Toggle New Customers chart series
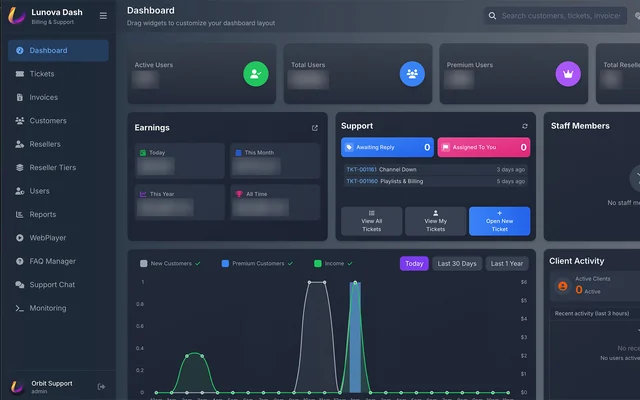 (x=170, y=264)
